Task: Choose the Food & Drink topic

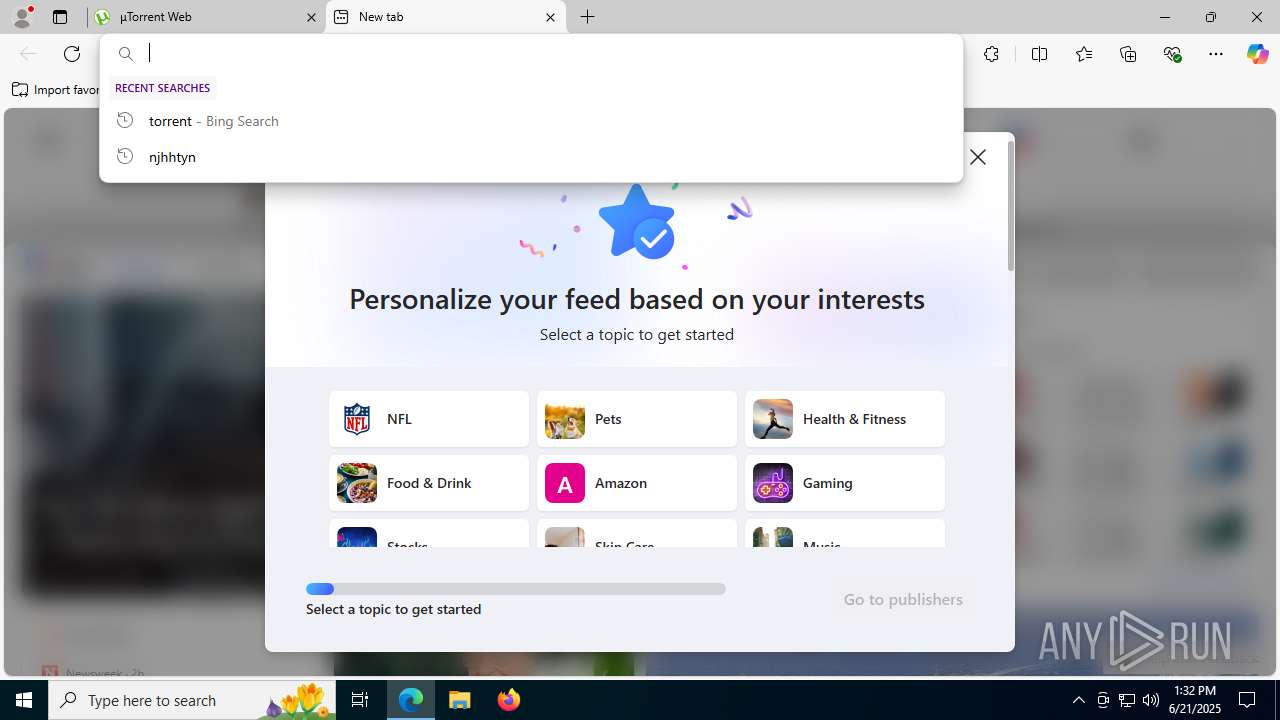Action: (x=429, y=483)
